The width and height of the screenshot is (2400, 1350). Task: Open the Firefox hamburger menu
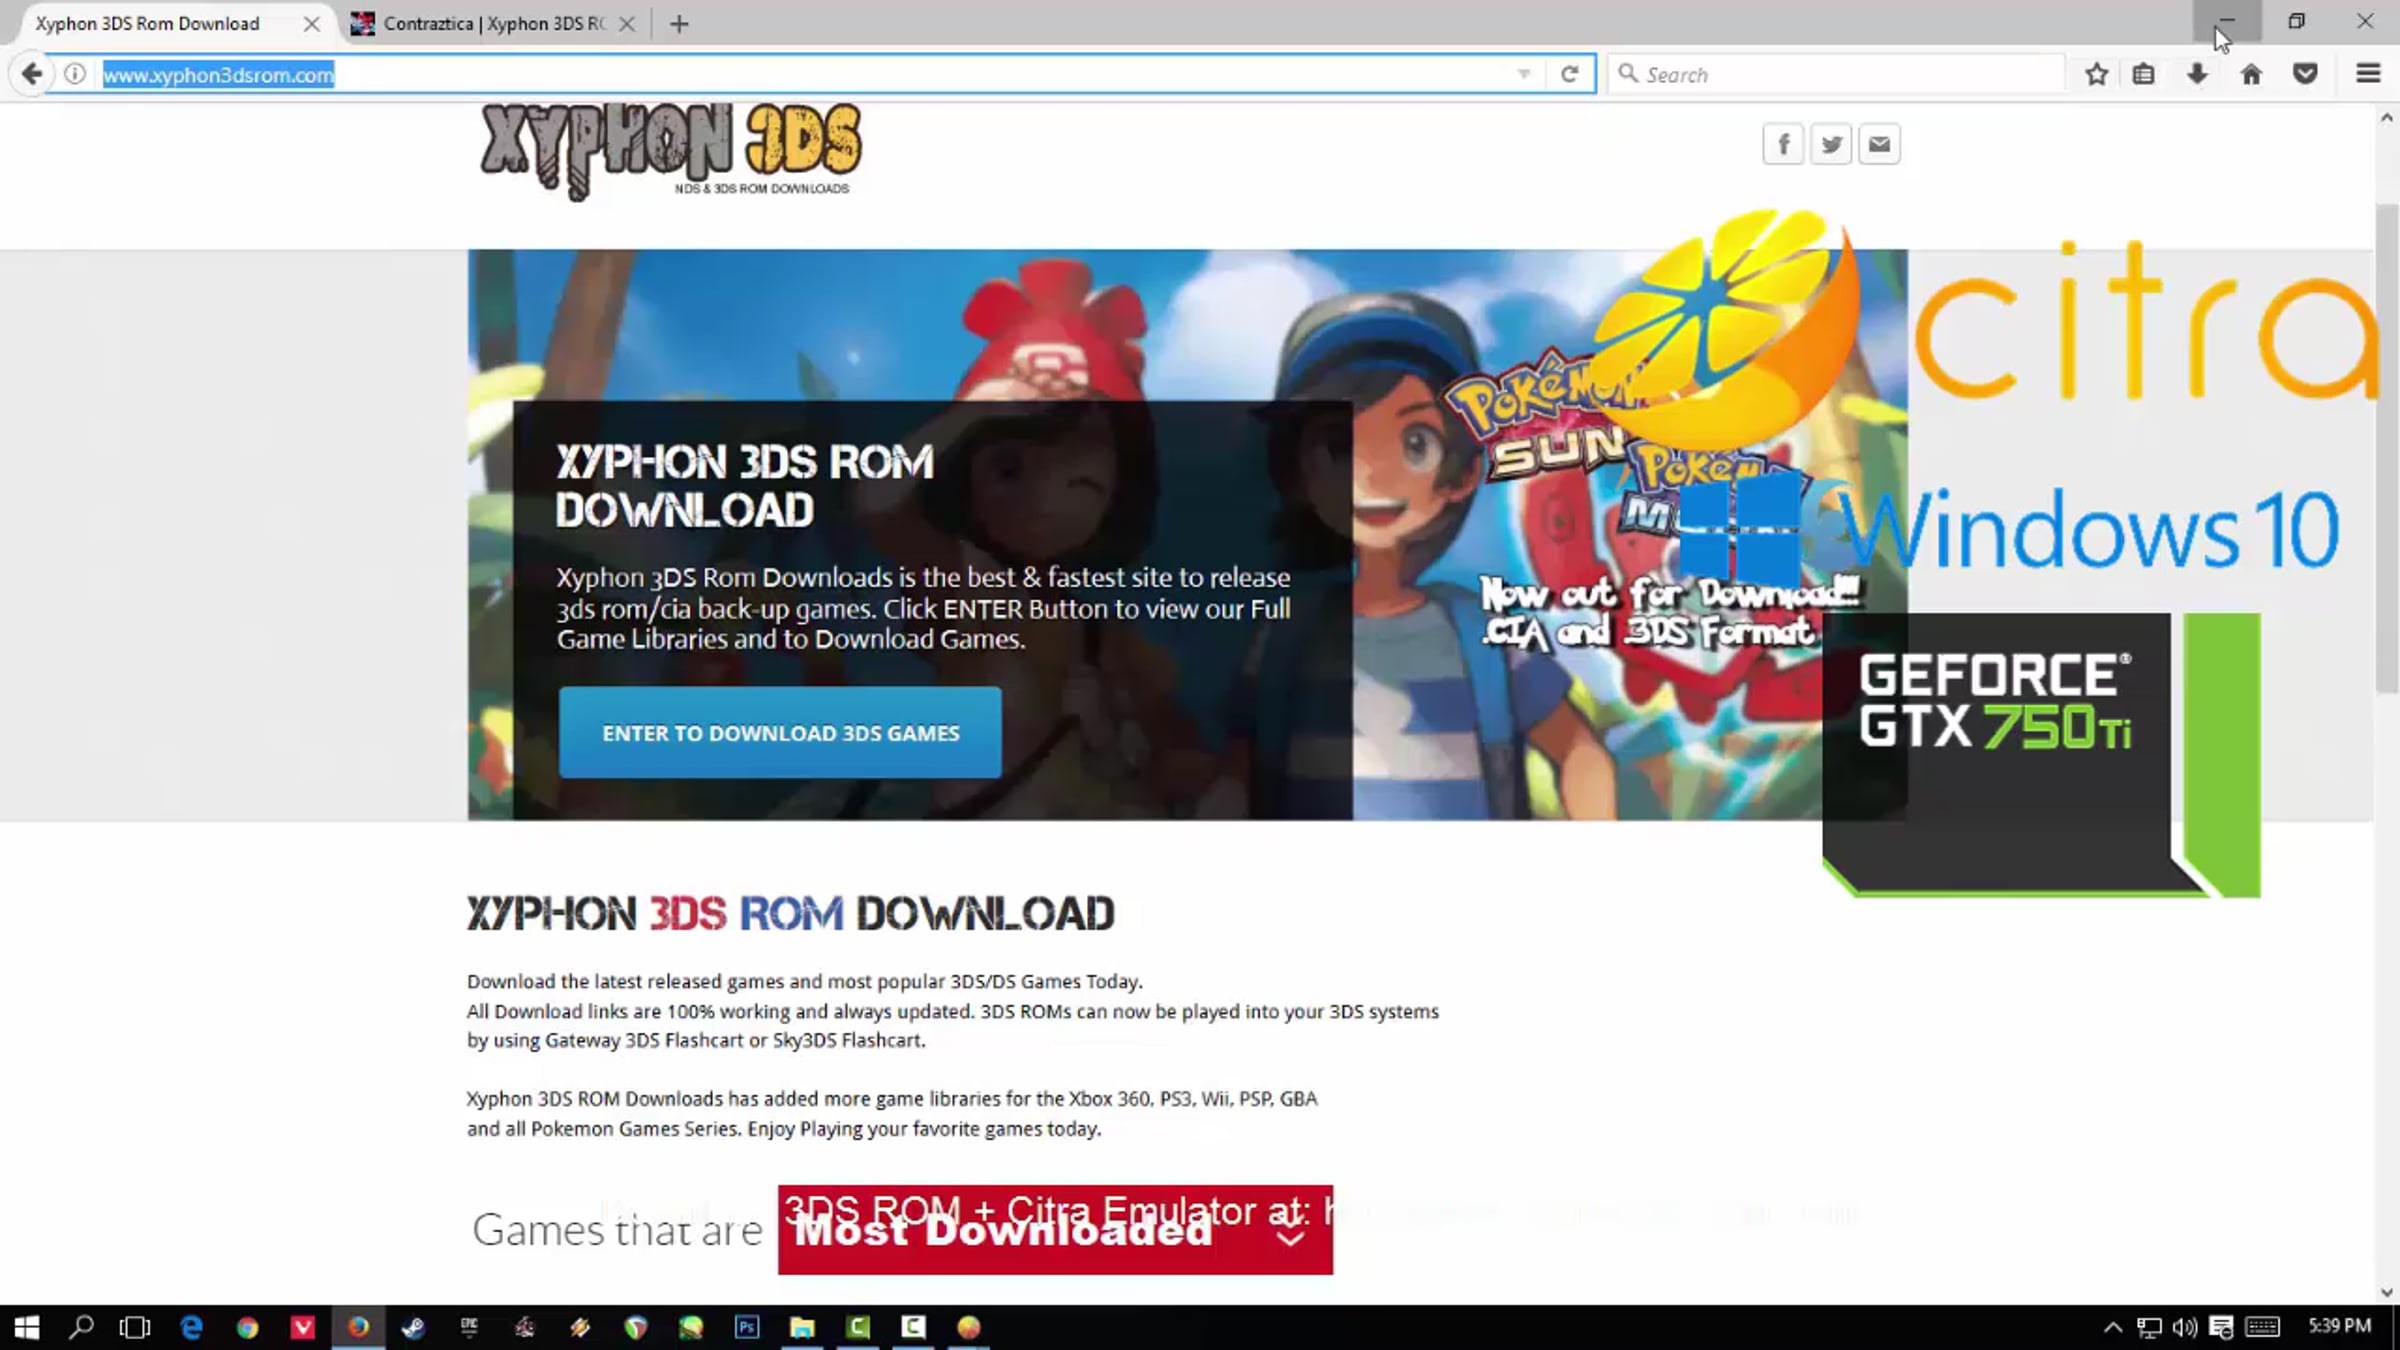pos(2368,74)
